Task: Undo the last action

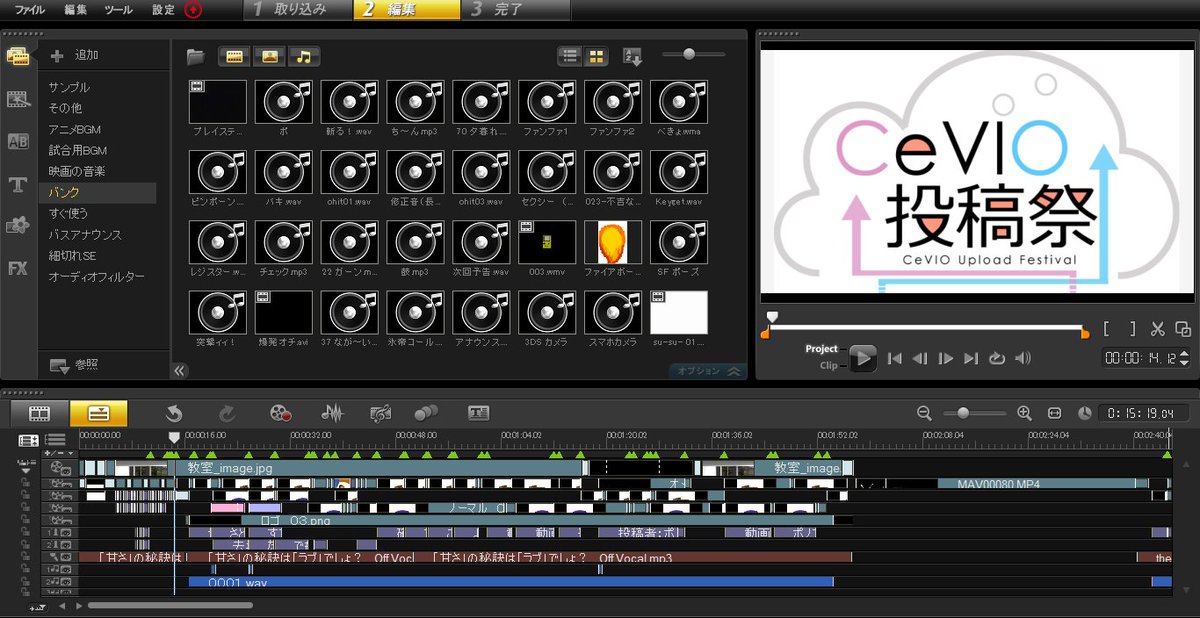Action: 174,412
